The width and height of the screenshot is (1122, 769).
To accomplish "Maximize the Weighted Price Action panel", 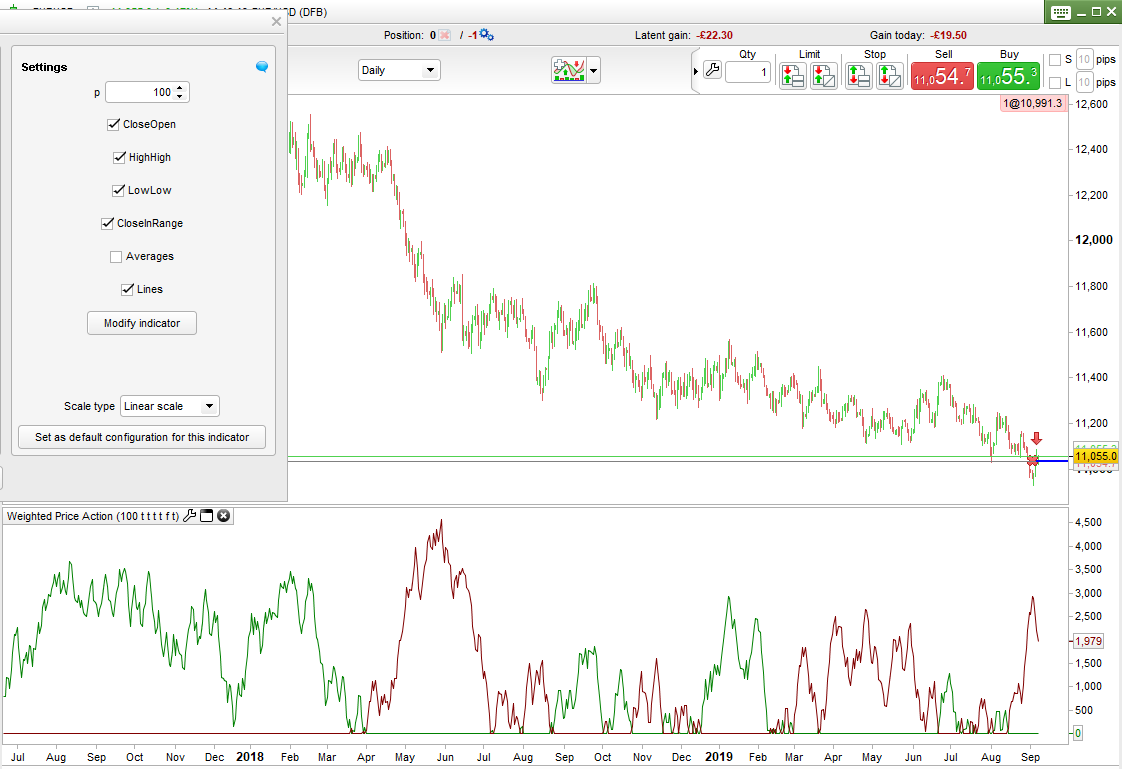I will coord(207,516).
